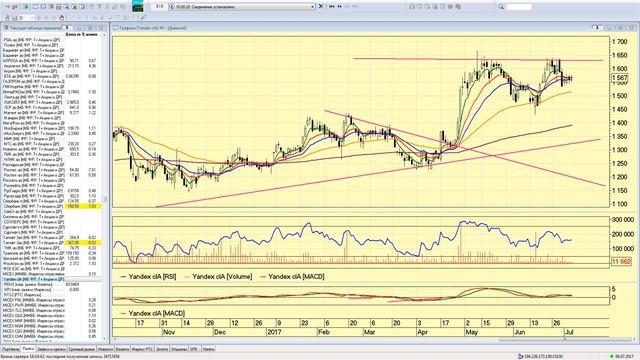Click the 2017 year marker on the time axis

point(275,332)
